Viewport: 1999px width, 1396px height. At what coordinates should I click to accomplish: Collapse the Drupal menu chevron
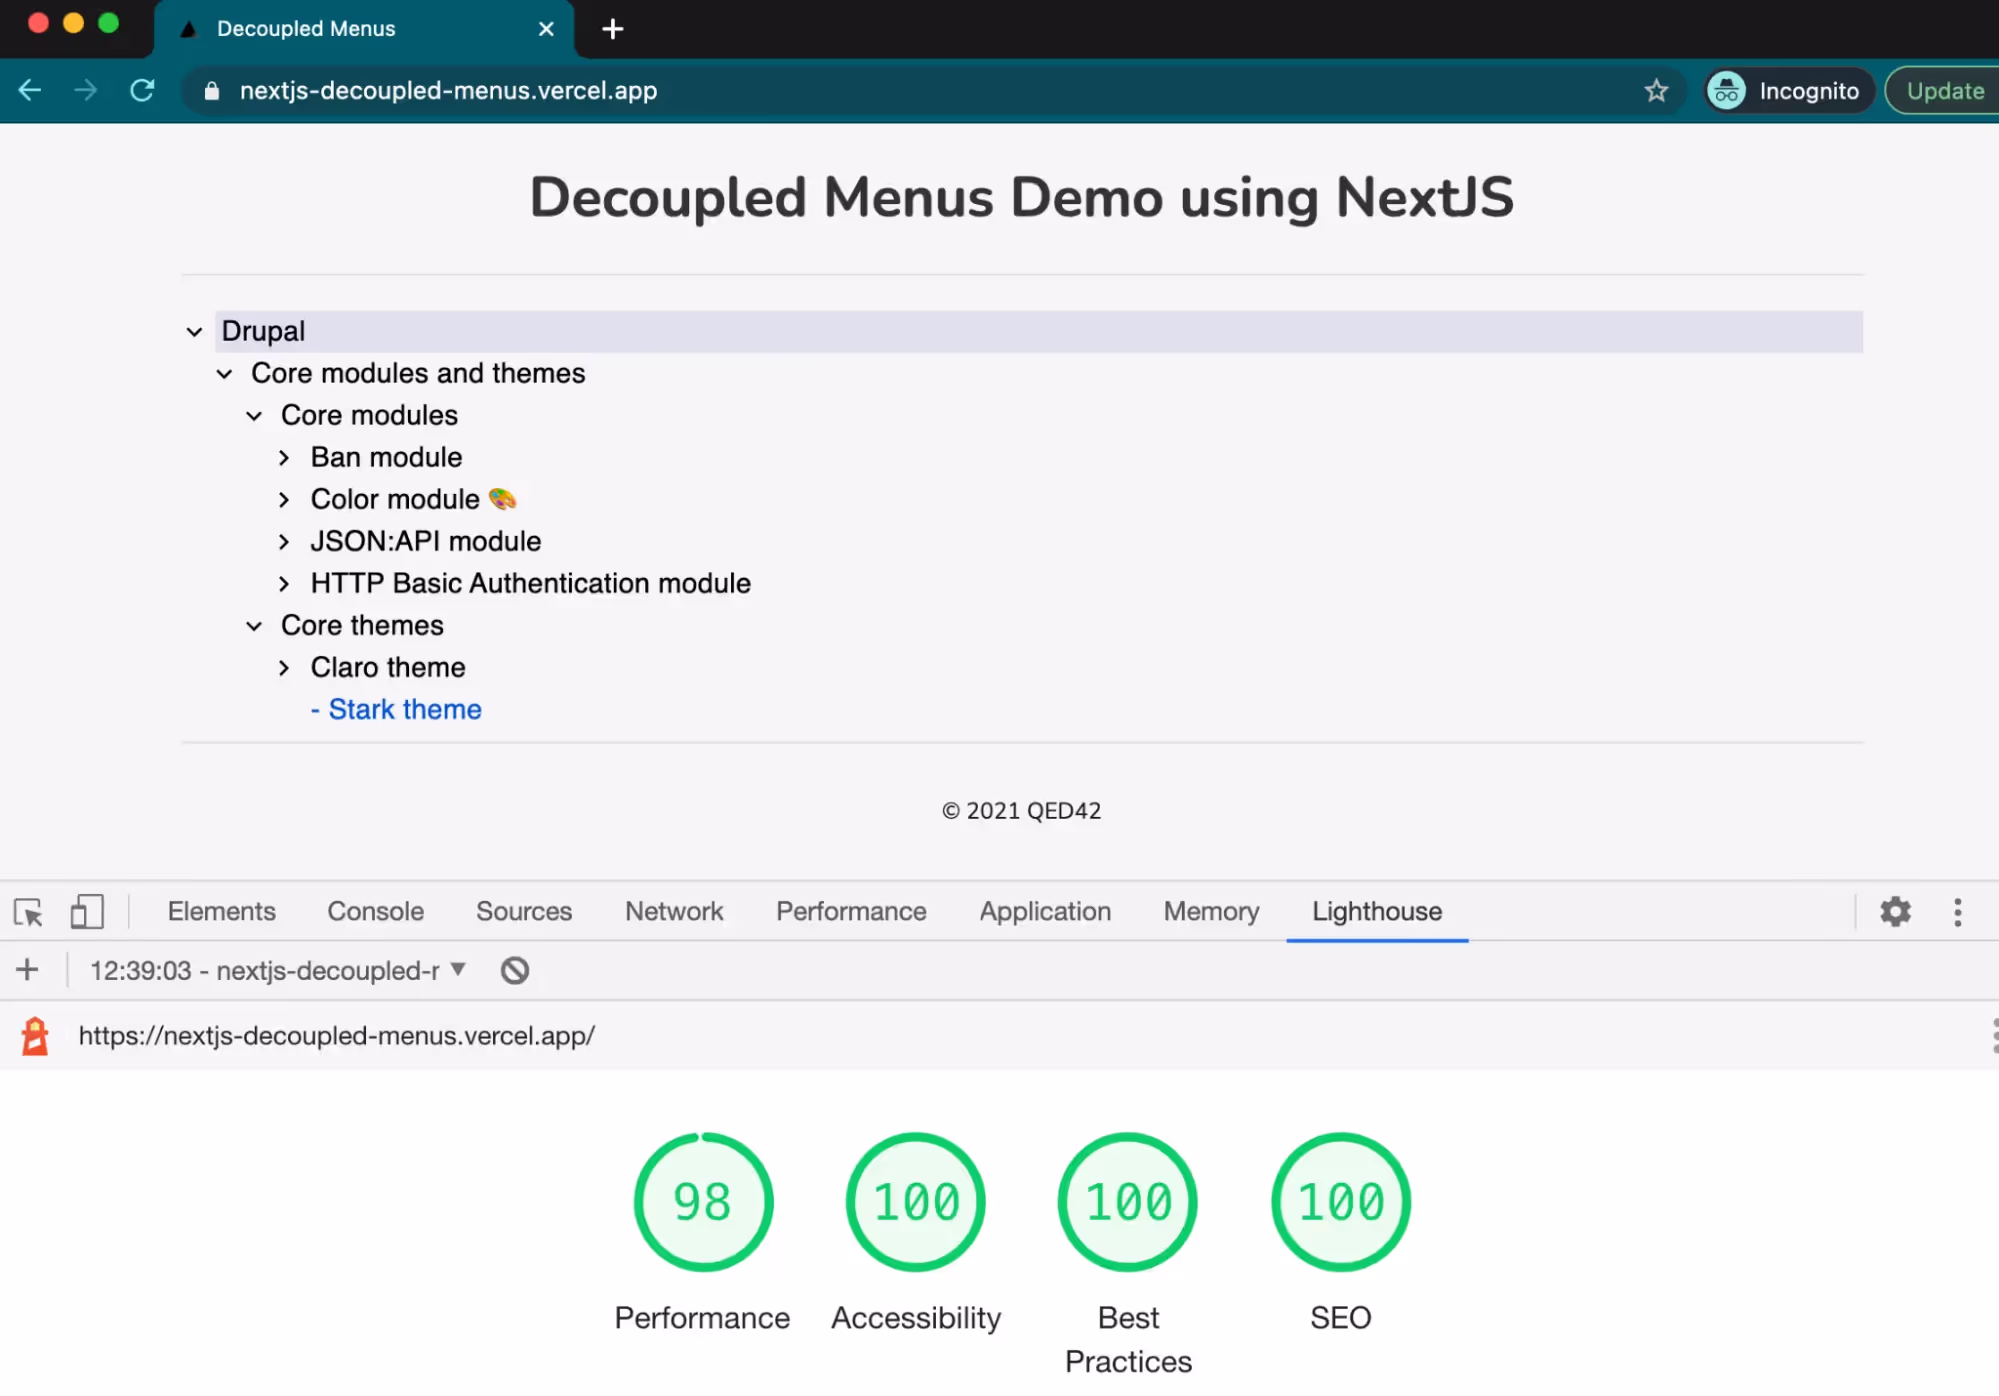(x=194, y=332)
